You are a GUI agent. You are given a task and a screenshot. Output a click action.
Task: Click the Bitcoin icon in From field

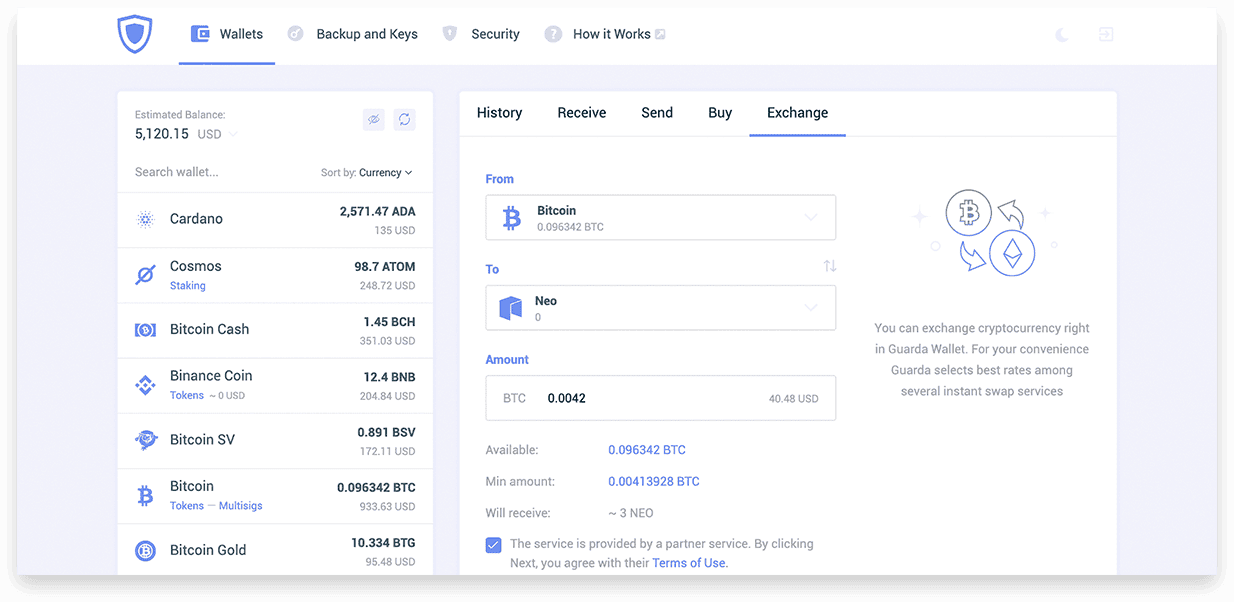(512, 218)
